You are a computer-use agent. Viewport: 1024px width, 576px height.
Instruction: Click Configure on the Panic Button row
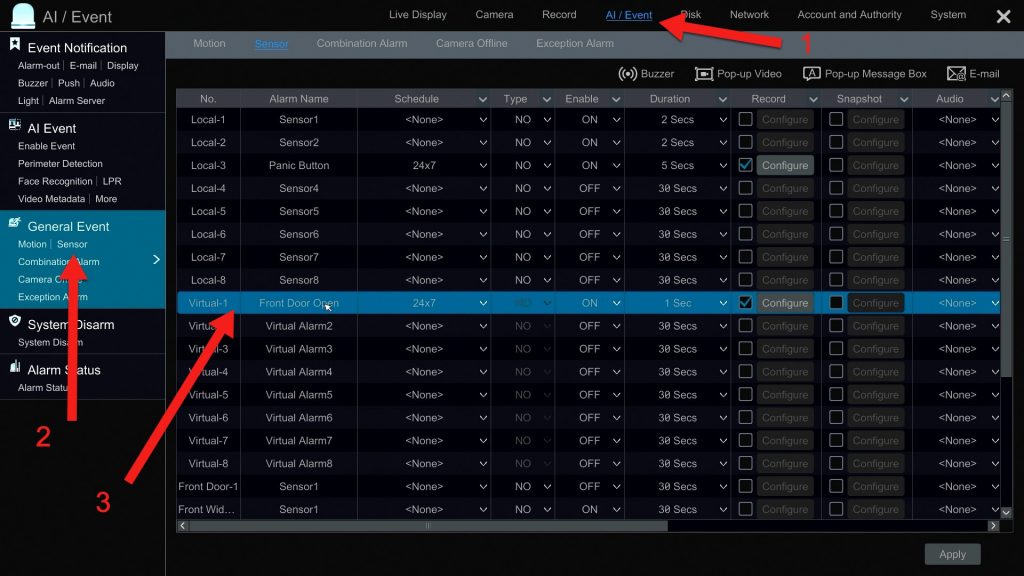click(x=784, y=165)
